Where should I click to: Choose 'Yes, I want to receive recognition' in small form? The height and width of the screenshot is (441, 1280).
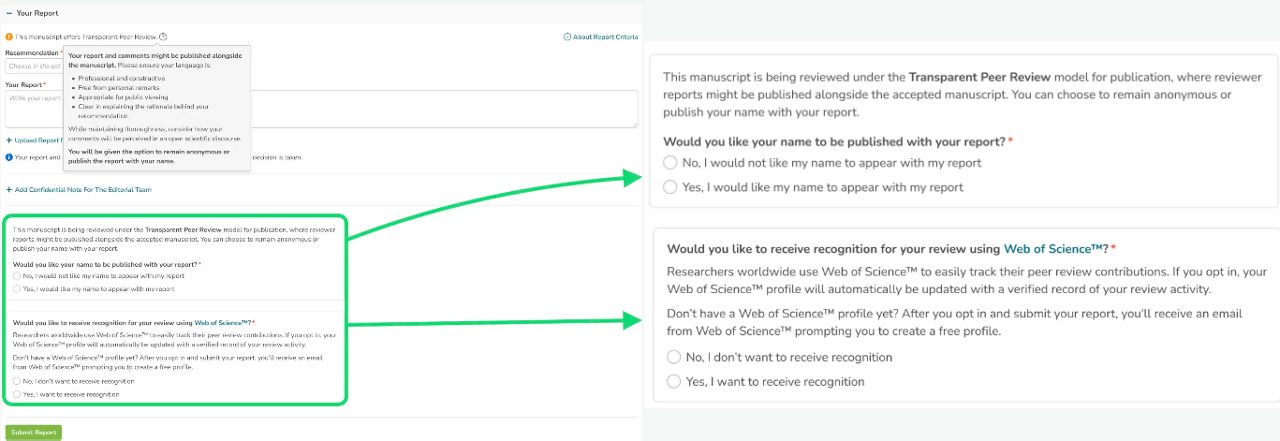pos(17,394)
